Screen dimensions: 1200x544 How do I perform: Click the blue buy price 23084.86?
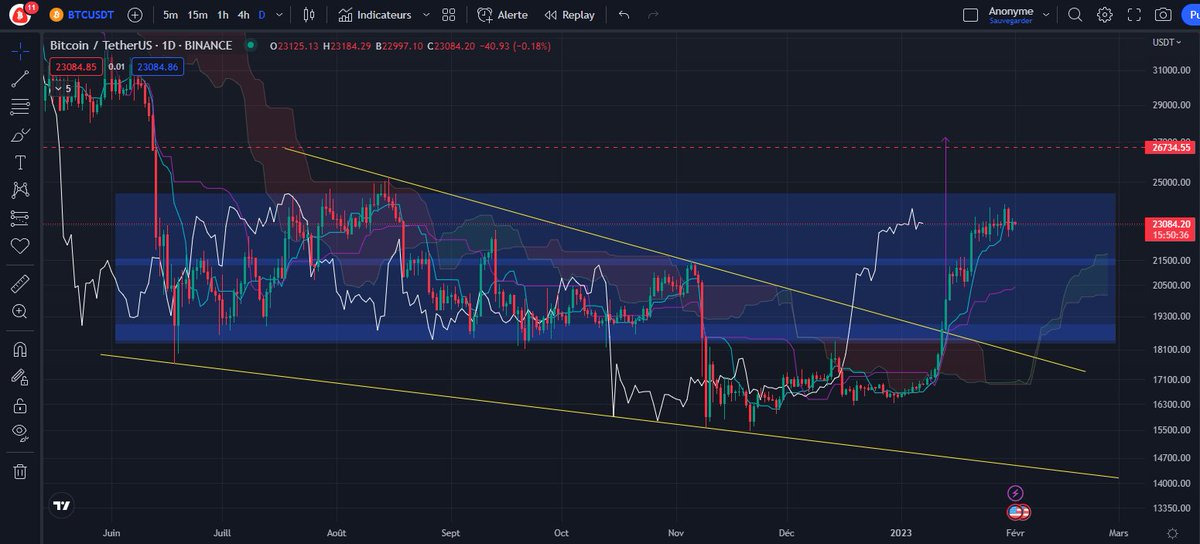click(157, 67)
